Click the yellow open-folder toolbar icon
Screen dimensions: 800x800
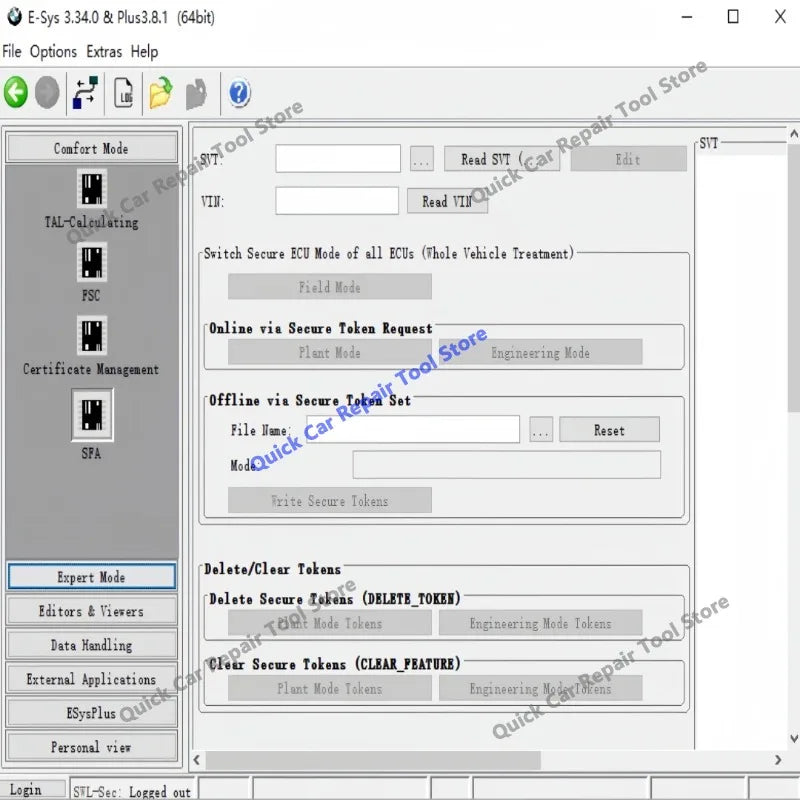pyautogui.click(x=161, y=93)
